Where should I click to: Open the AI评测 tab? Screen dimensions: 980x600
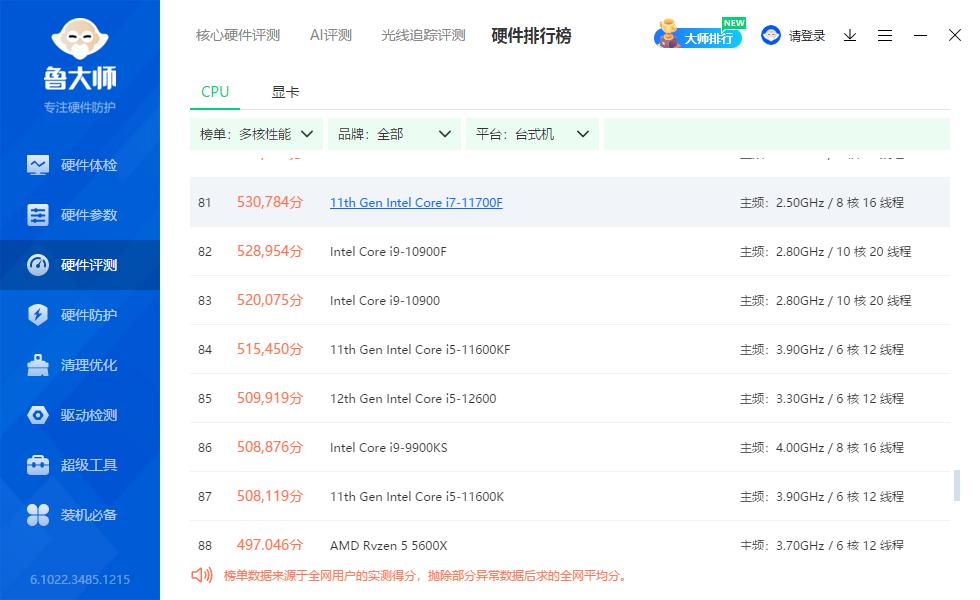330,34
